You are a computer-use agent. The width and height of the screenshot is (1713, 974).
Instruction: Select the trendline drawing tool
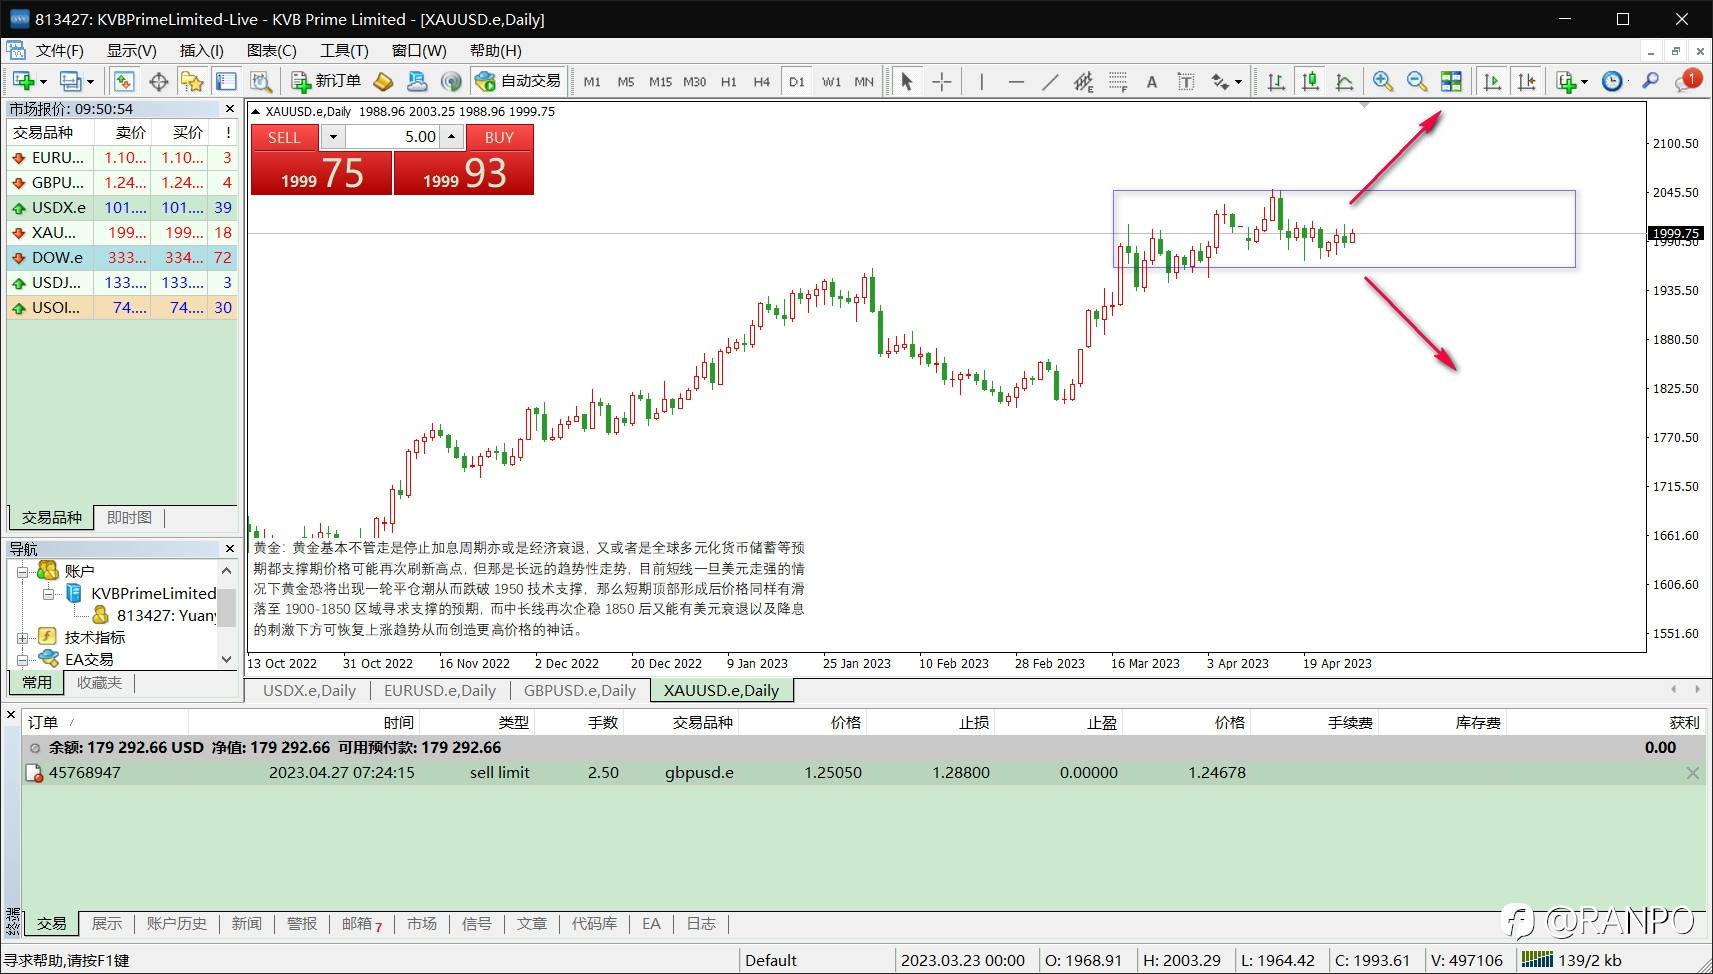point(1050,82)
